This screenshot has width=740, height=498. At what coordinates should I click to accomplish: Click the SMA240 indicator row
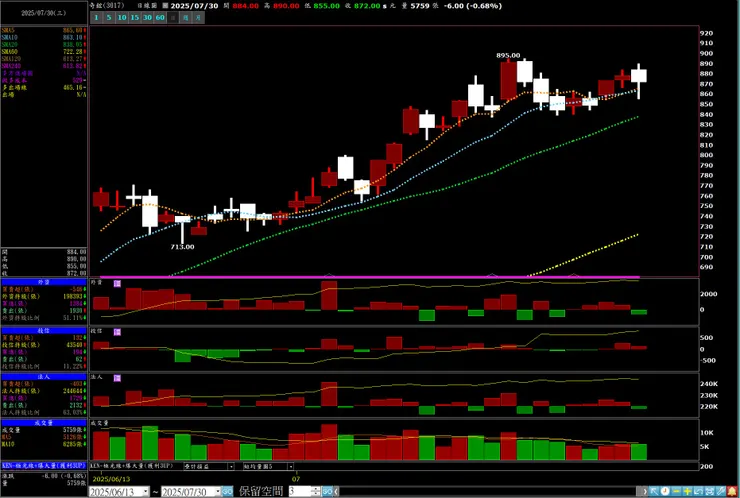coord(44,66)
